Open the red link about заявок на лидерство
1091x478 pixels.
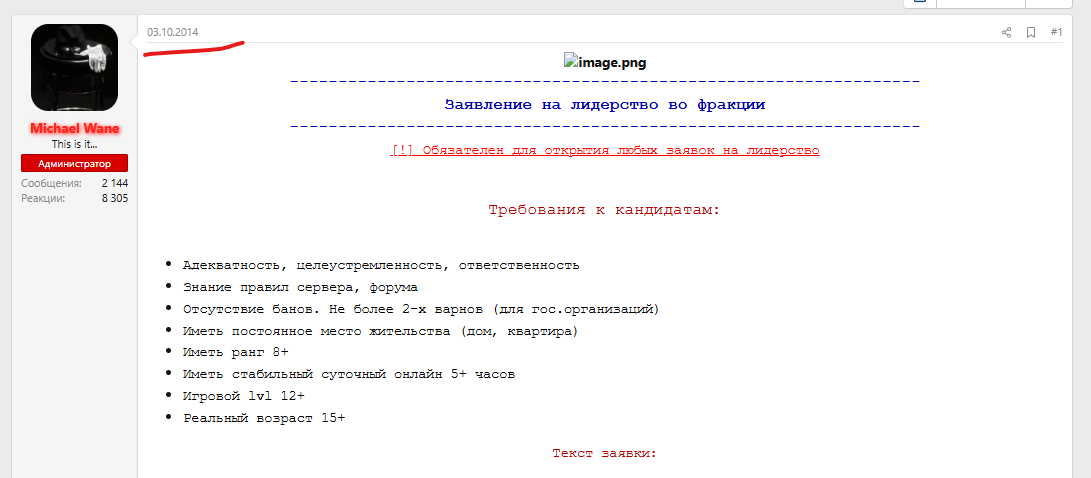[x=605, y=150]
